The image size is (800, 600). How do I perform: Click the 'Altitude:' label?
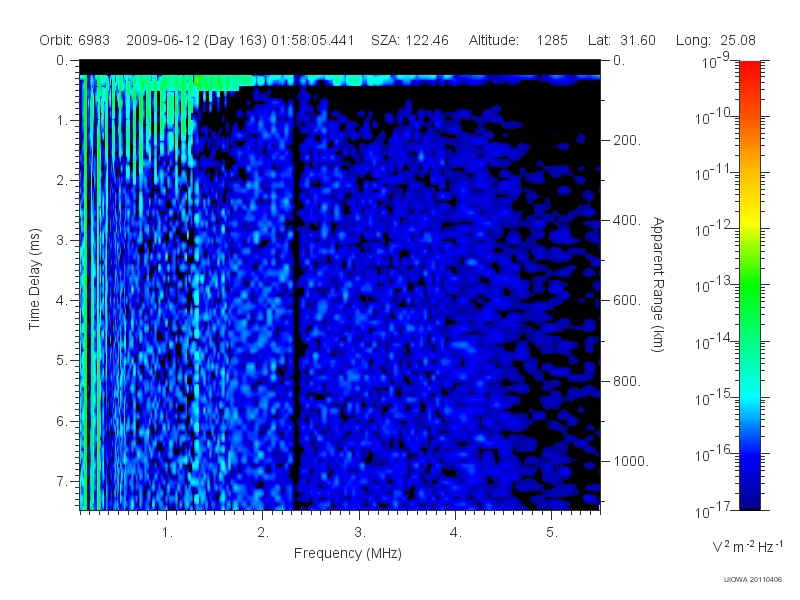tap(494, 40)
